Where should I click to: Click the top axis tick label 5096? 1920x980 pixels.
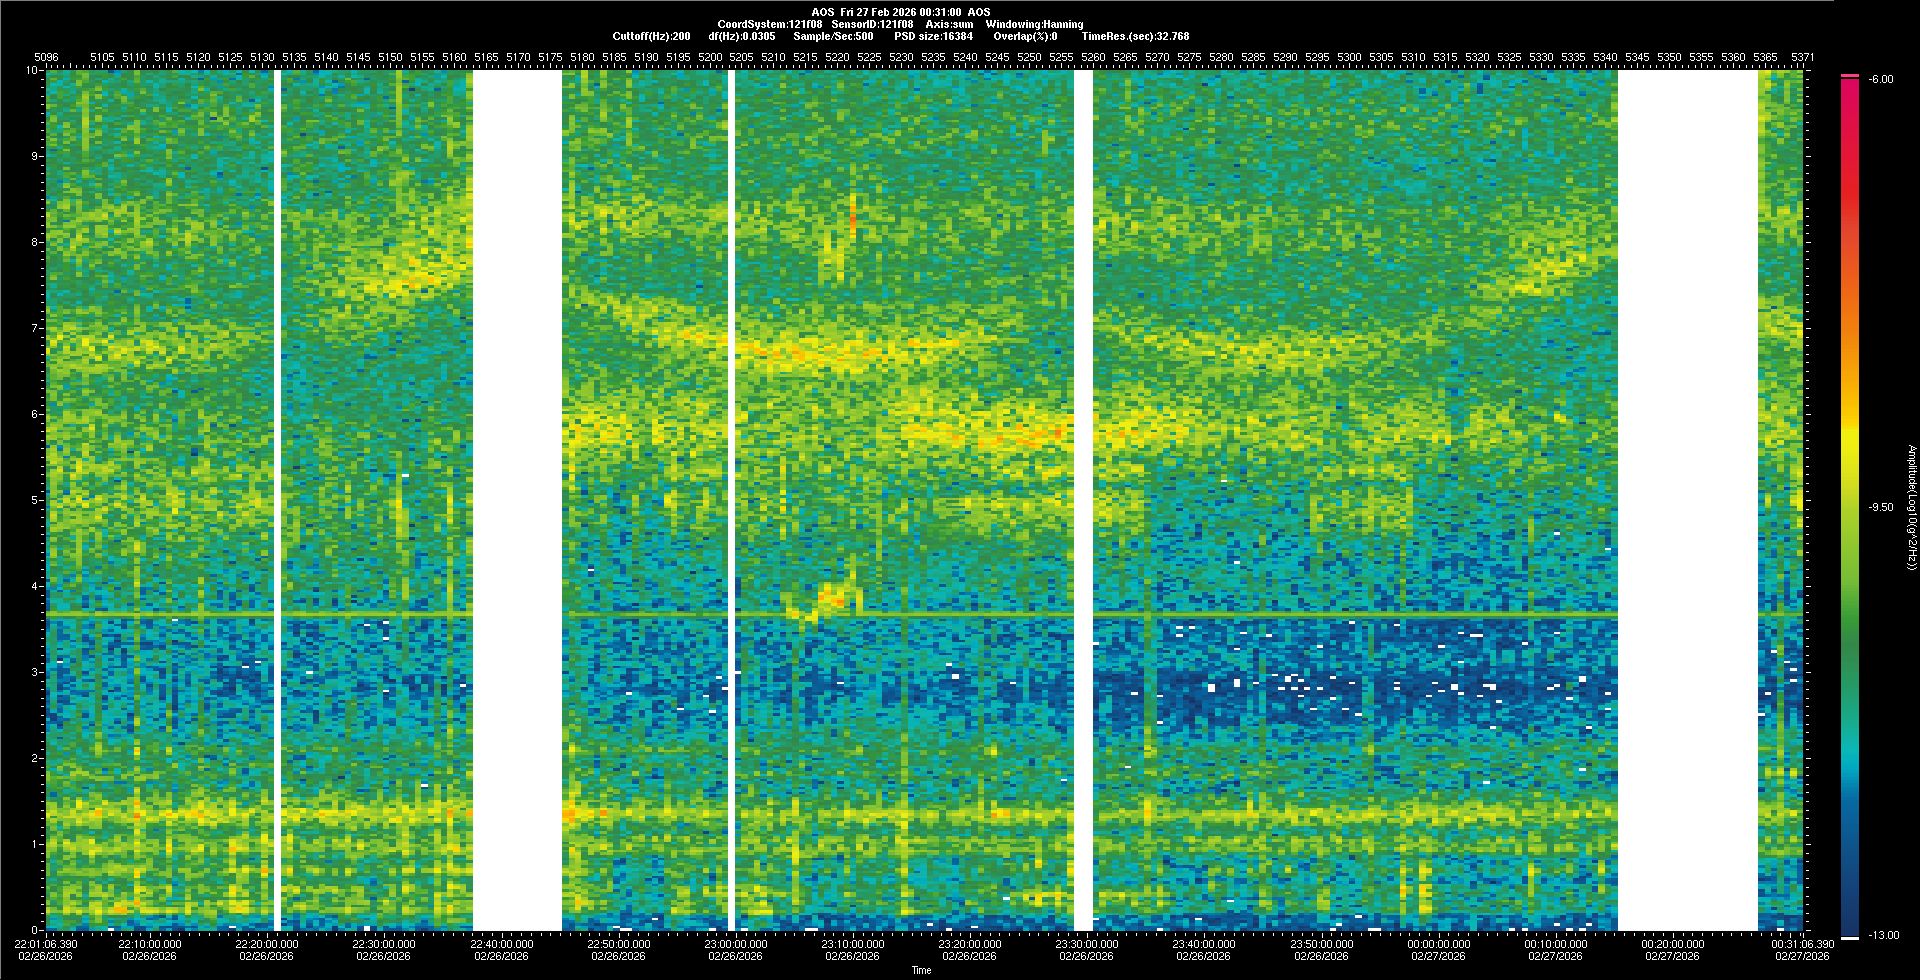[46, 58]
